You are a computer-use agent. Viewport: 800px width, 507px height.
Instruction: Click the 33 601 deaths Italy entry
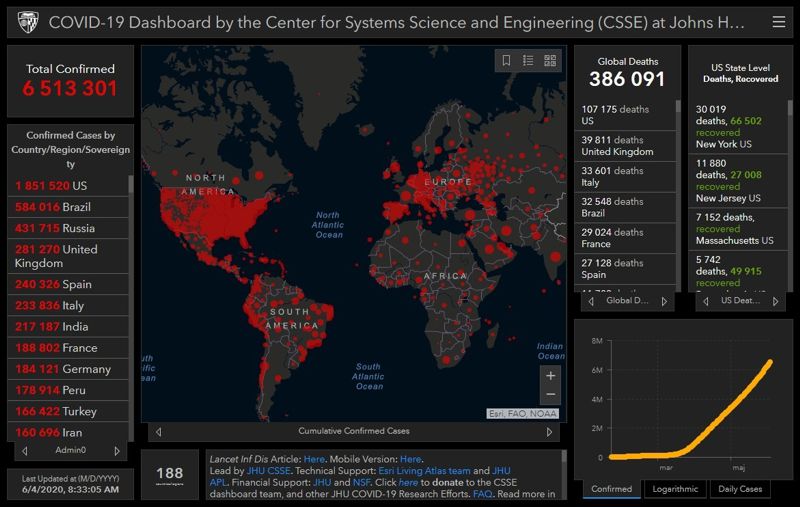[625, 176]
